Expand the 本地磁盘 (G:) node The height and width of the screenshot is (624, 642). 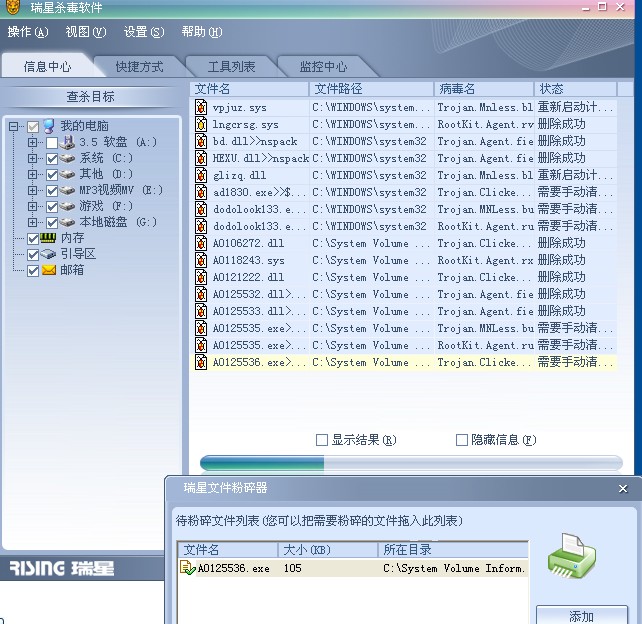(32, 222)
